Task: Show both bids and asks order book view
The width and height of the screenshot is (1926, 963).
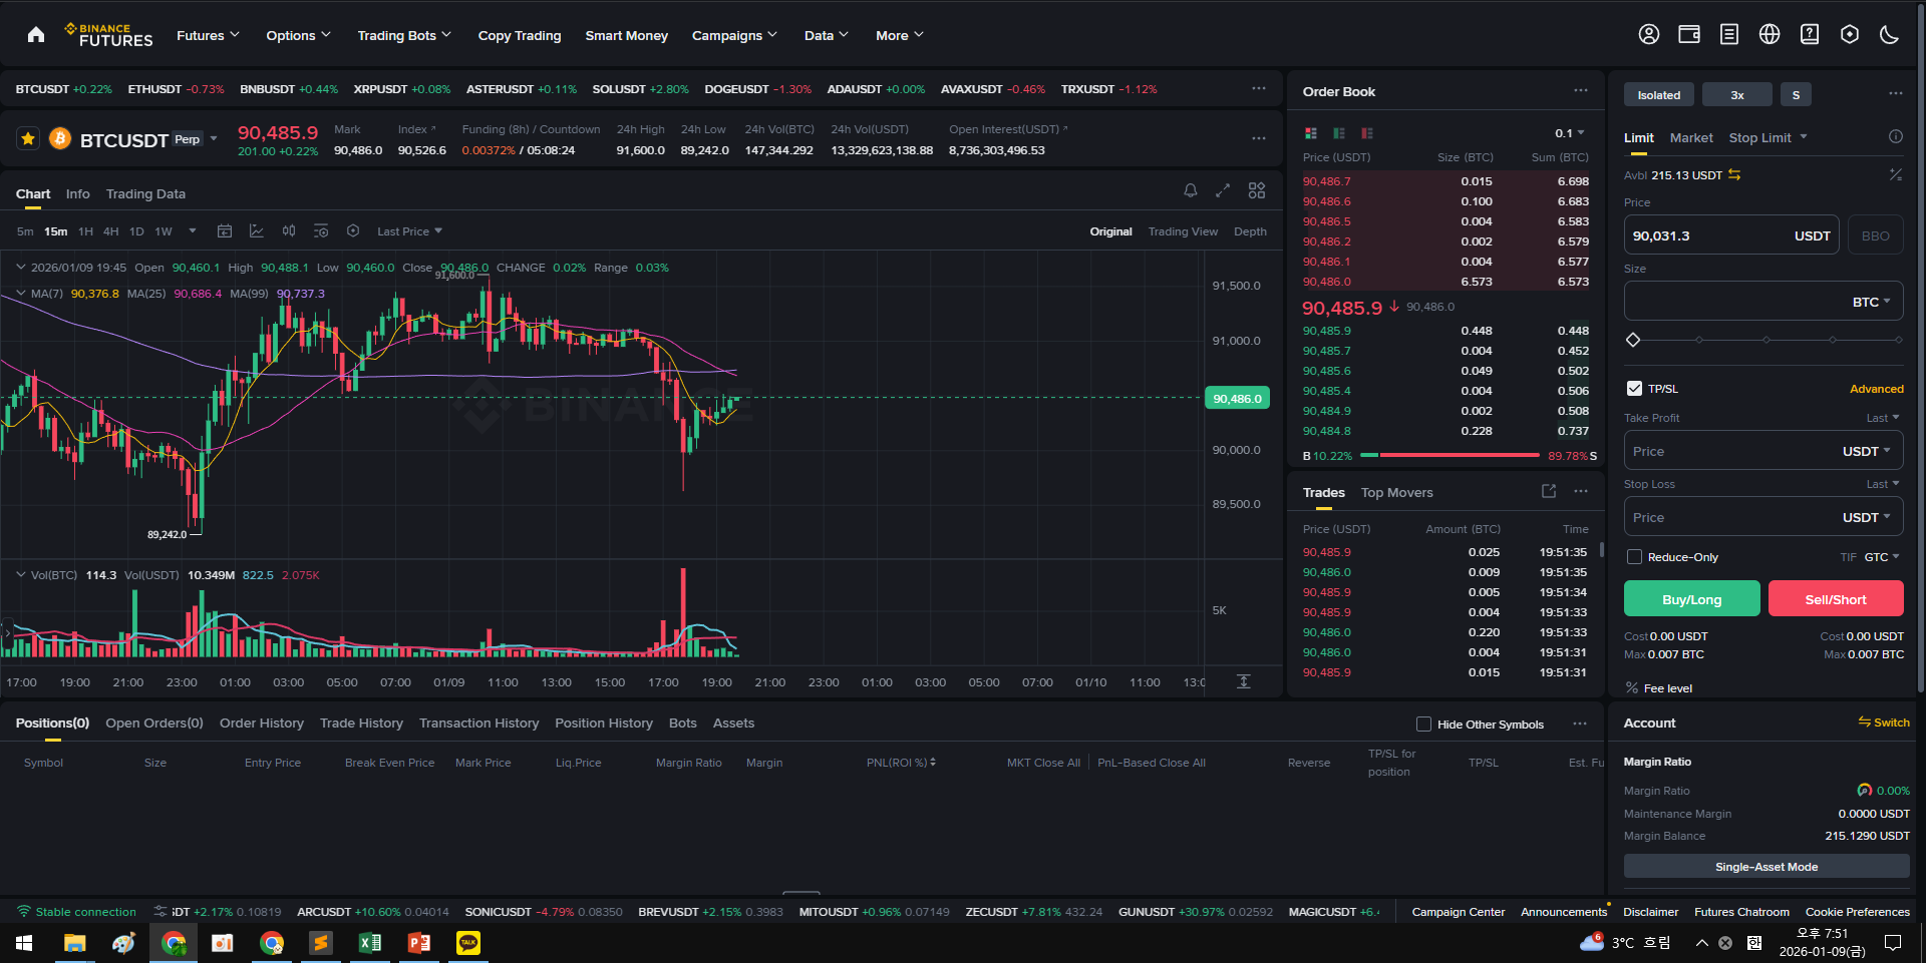Action: click(x=1311, y=133)
